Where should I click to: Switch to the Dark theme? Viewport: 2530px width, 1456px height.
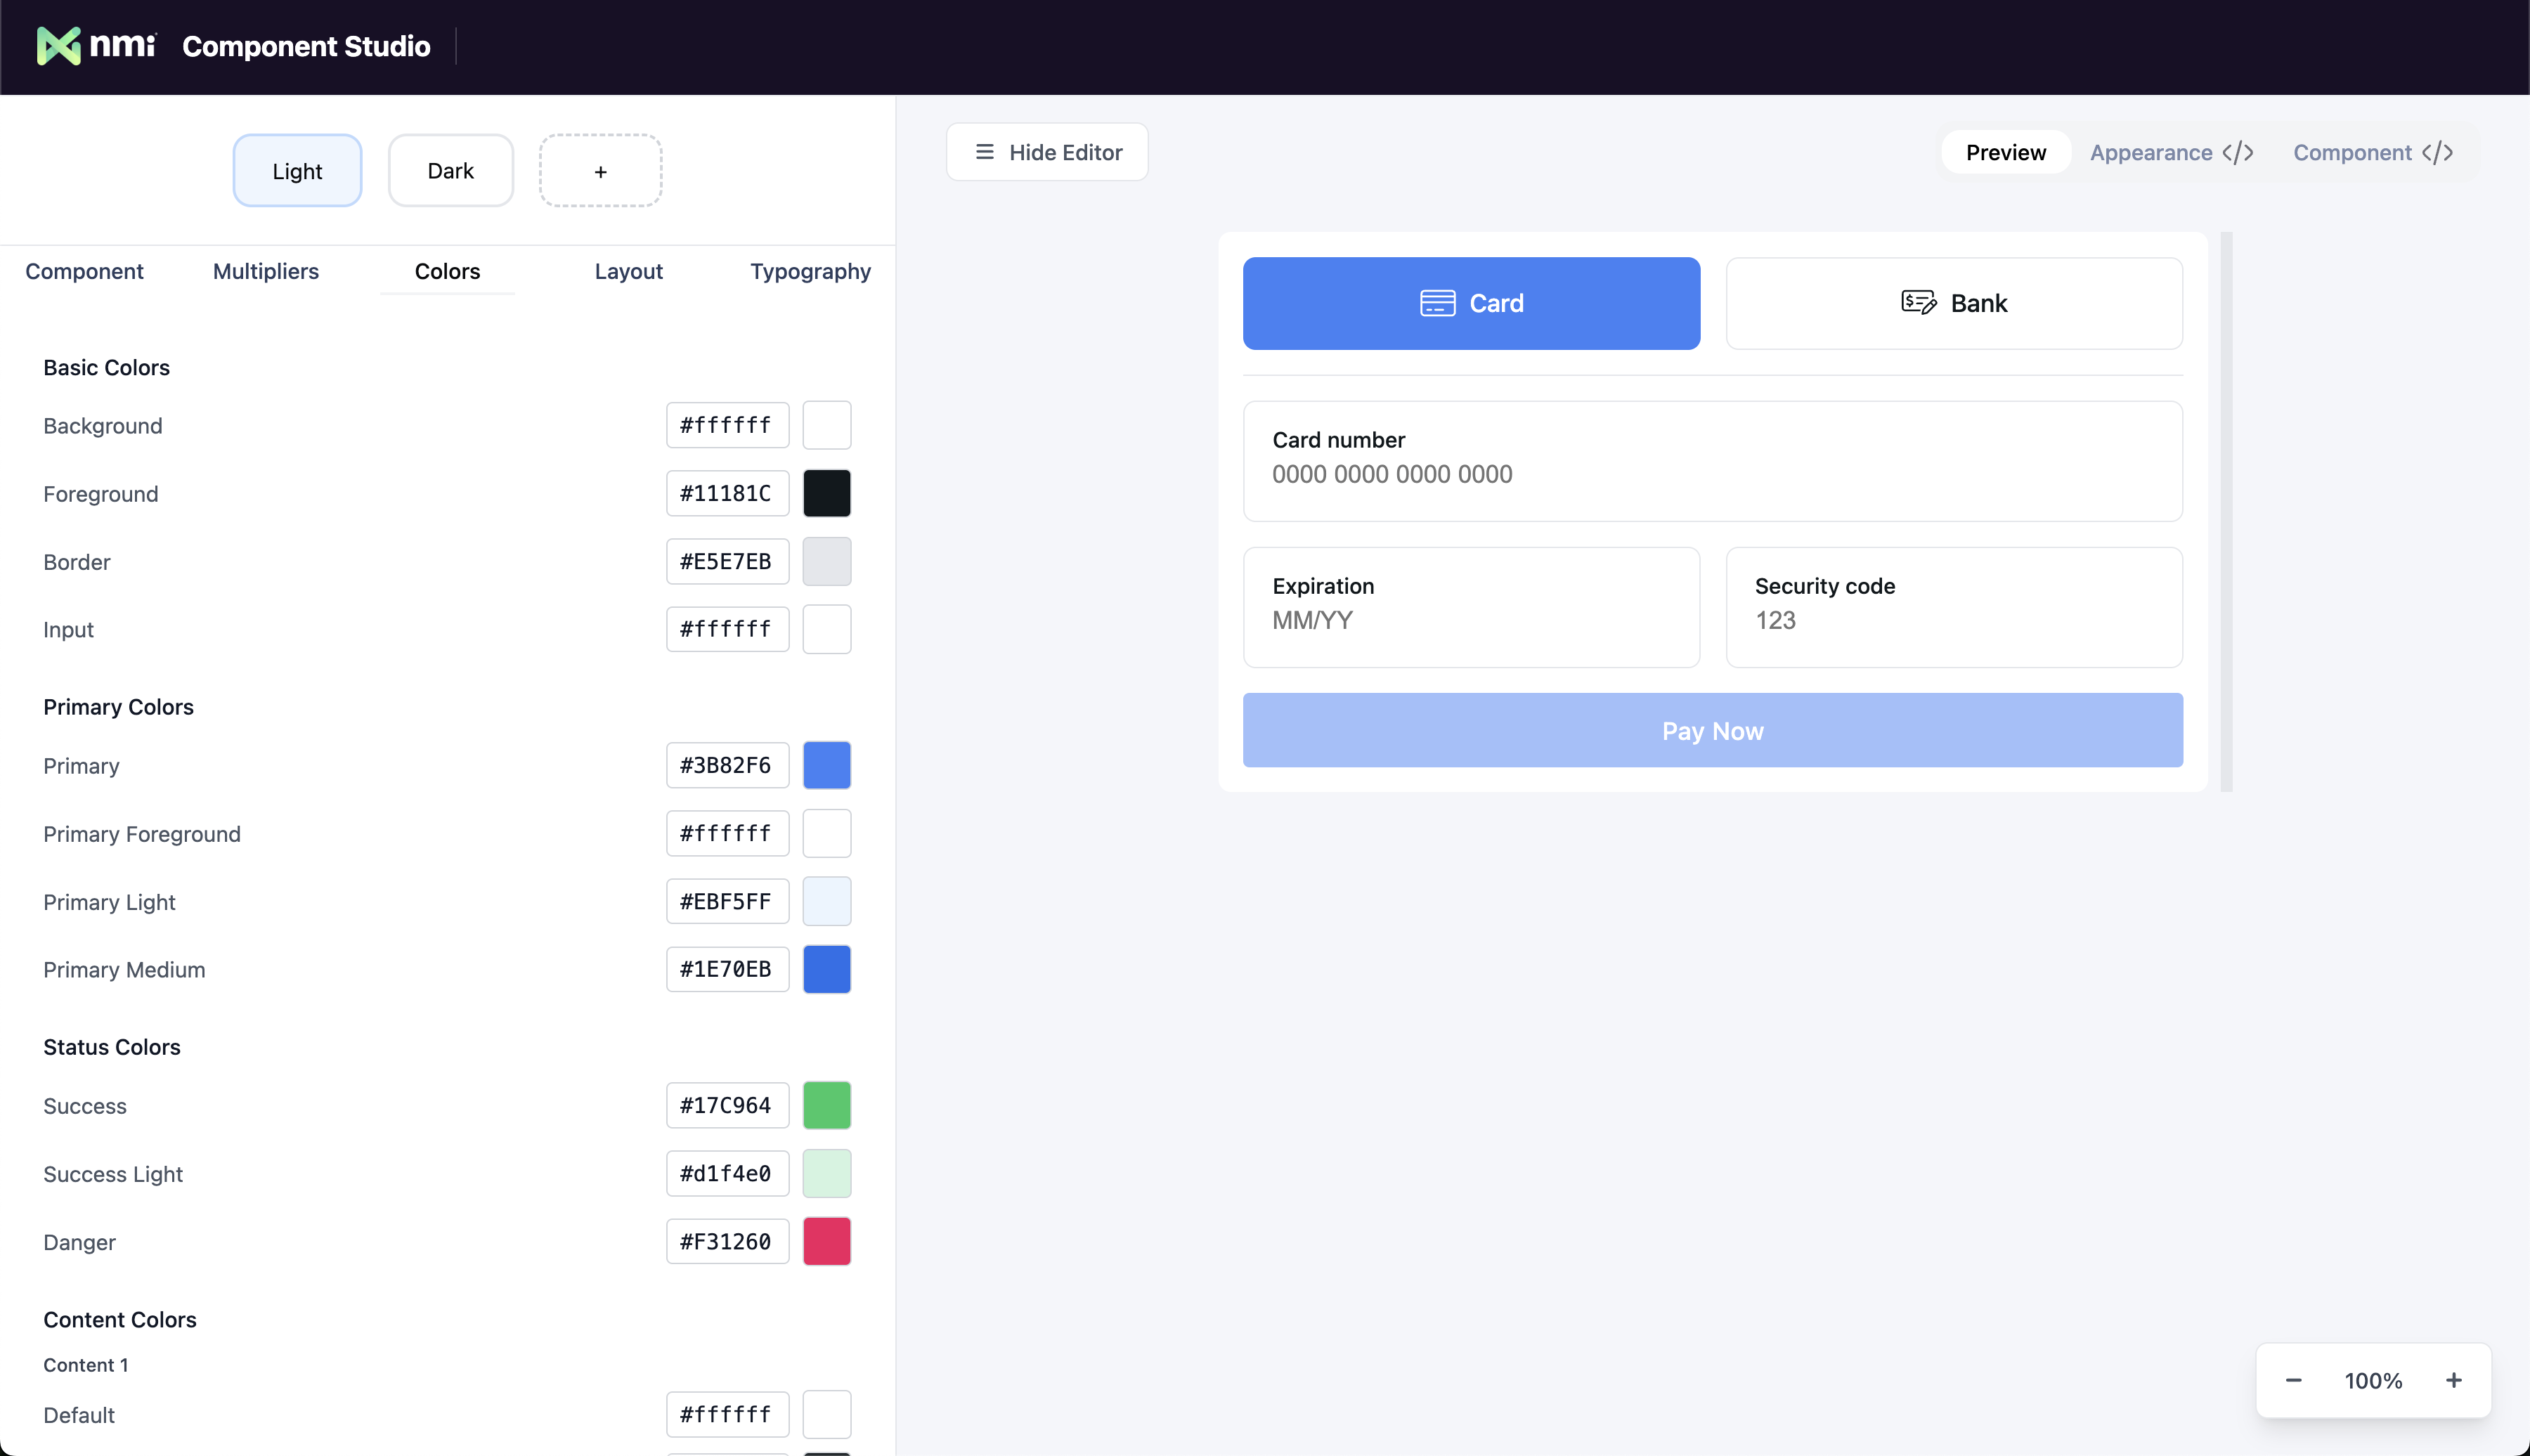click(x=450, y=171)
